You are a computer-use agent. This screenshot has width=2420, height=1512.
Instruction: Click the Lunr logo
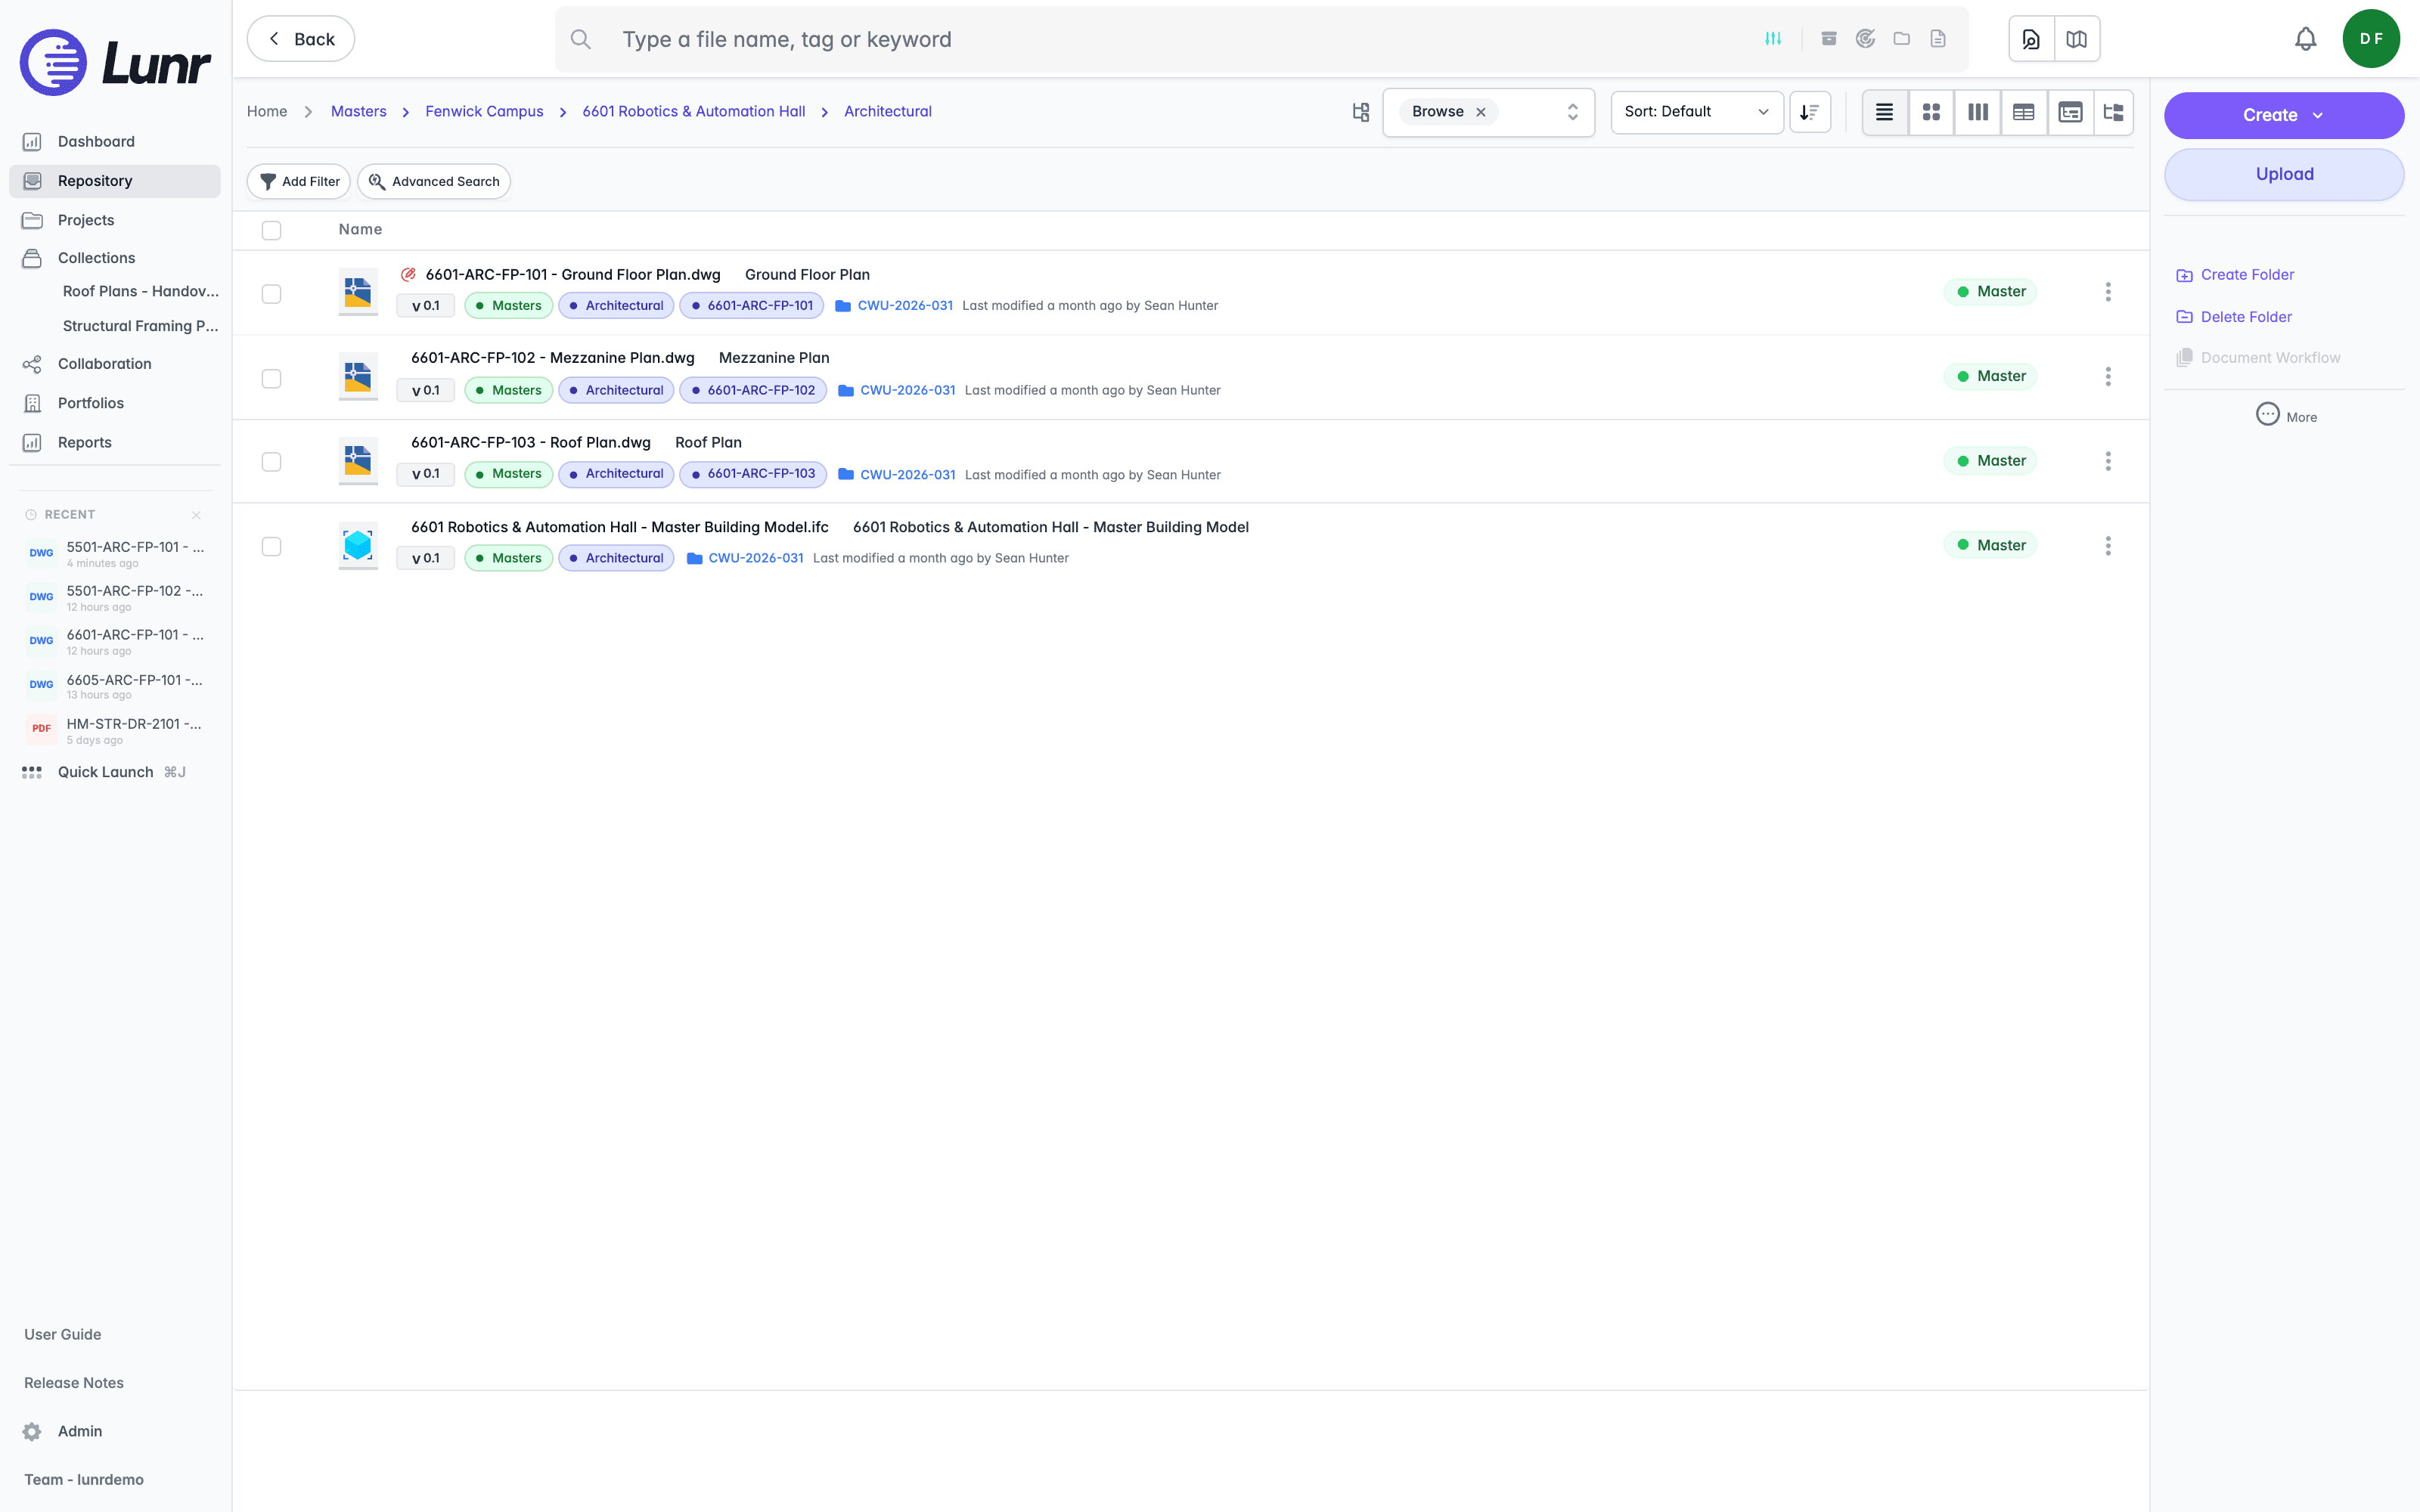point(115,63)
